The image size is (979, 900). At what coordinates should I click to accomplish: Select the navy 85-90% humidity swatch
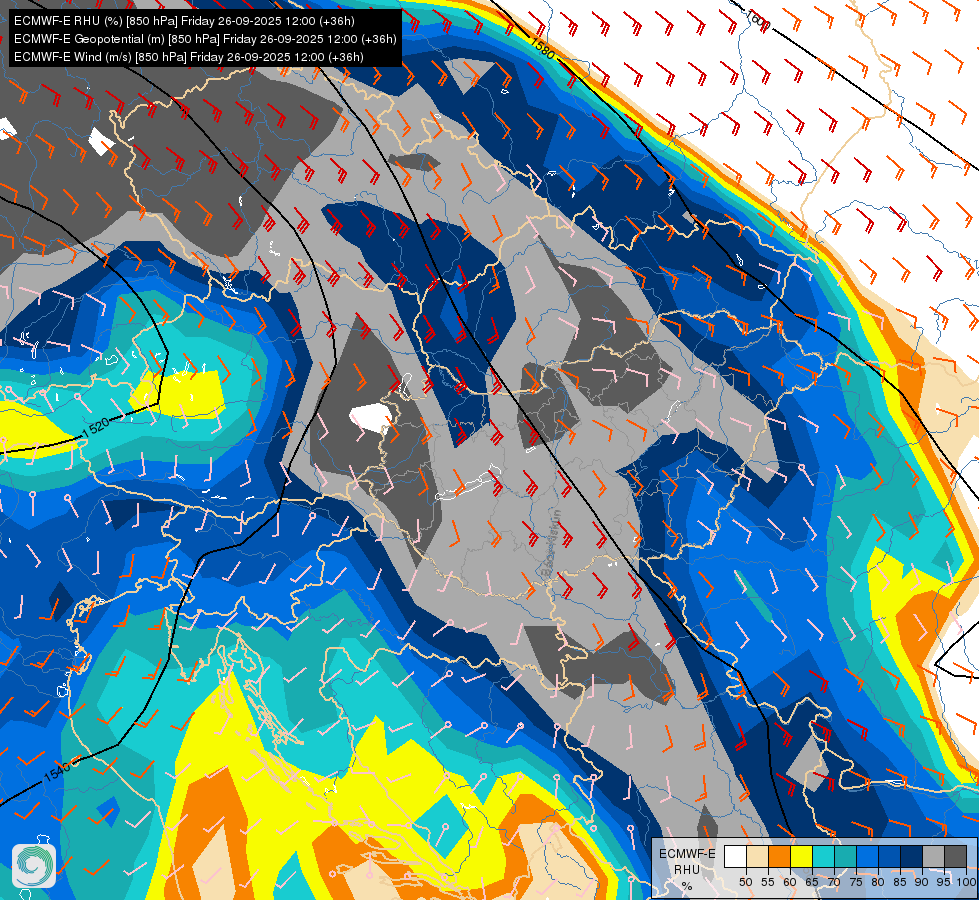pos(912,856)
